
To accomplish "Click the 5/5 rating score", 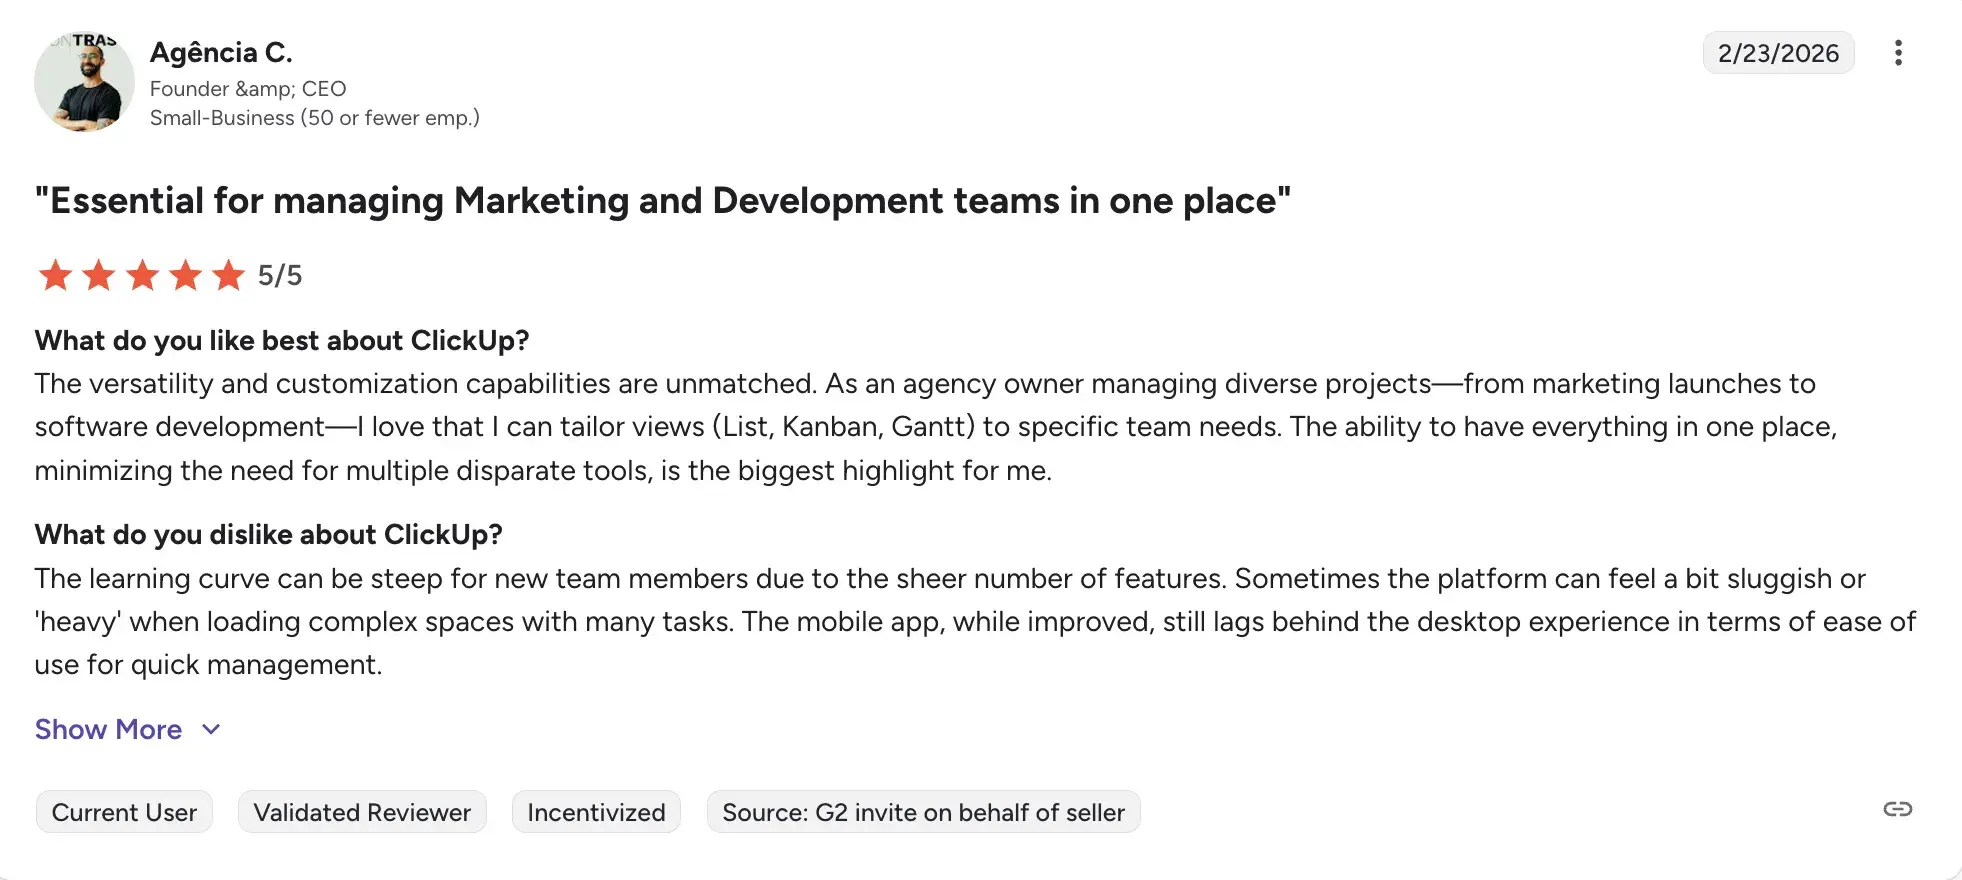I will 280,275.
